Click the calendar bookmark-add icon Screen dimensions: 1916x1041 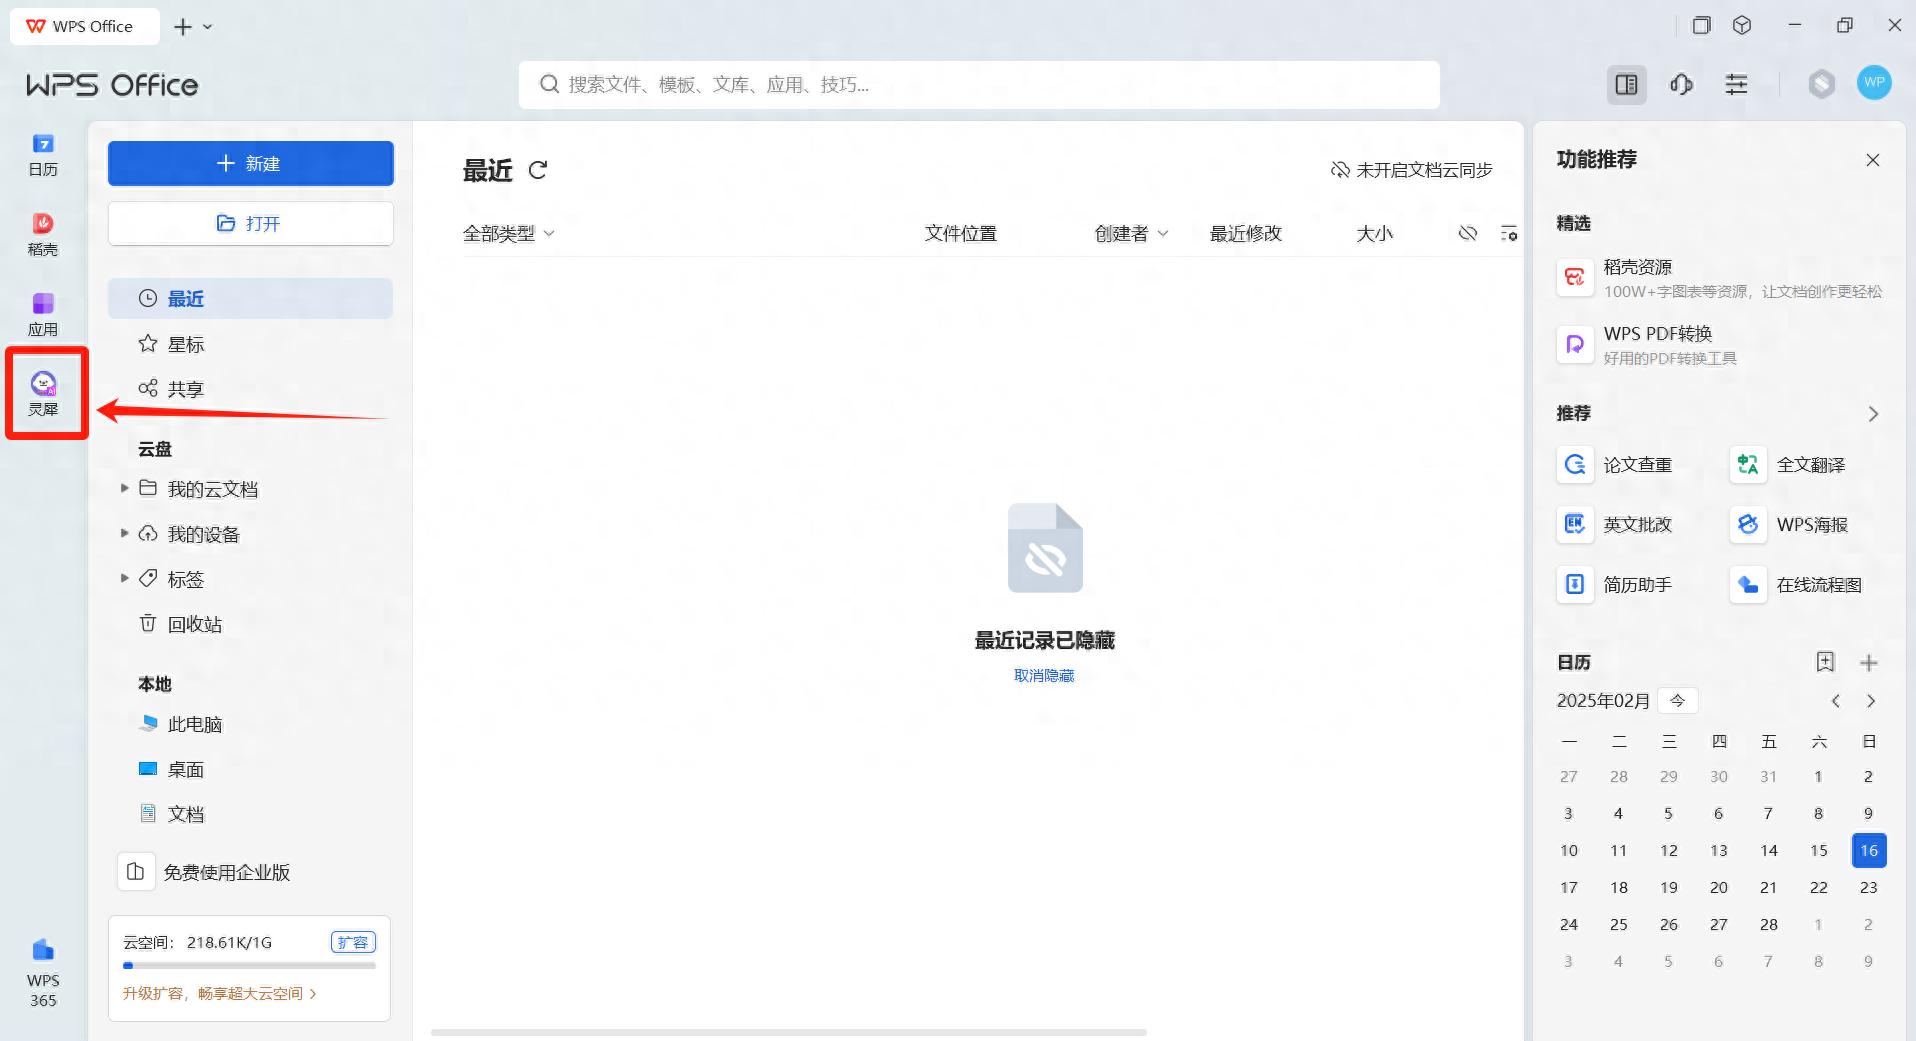[1825, 662]
